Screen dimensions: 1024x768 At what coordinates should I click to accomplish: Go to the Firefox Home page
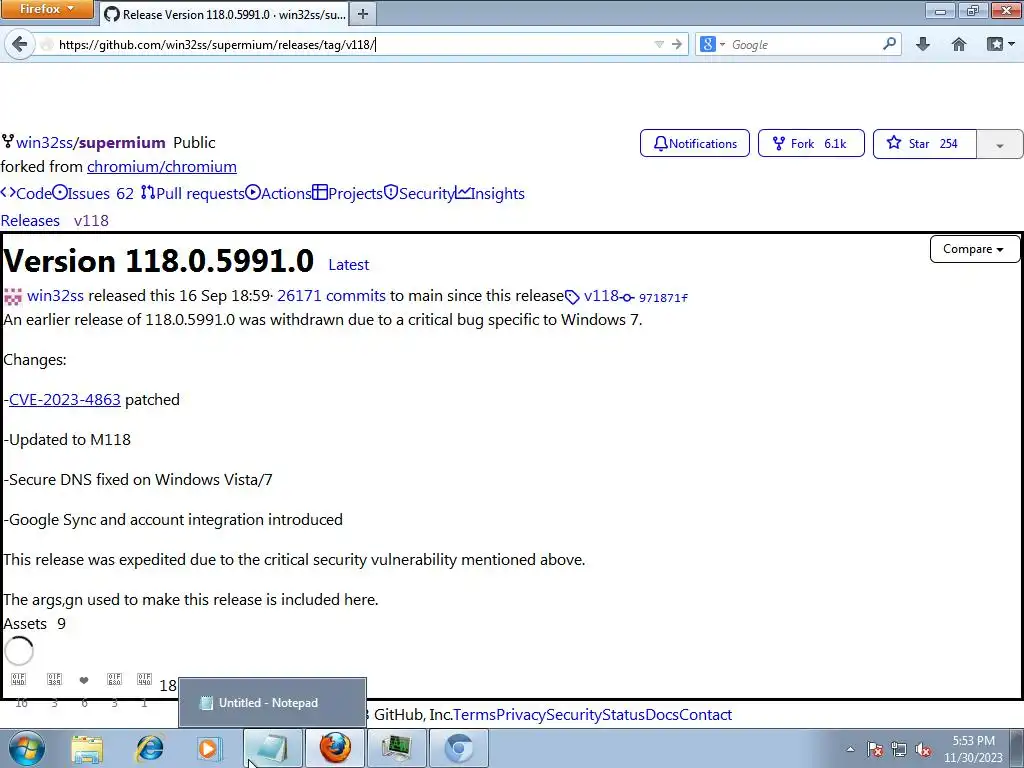[959, 44]
